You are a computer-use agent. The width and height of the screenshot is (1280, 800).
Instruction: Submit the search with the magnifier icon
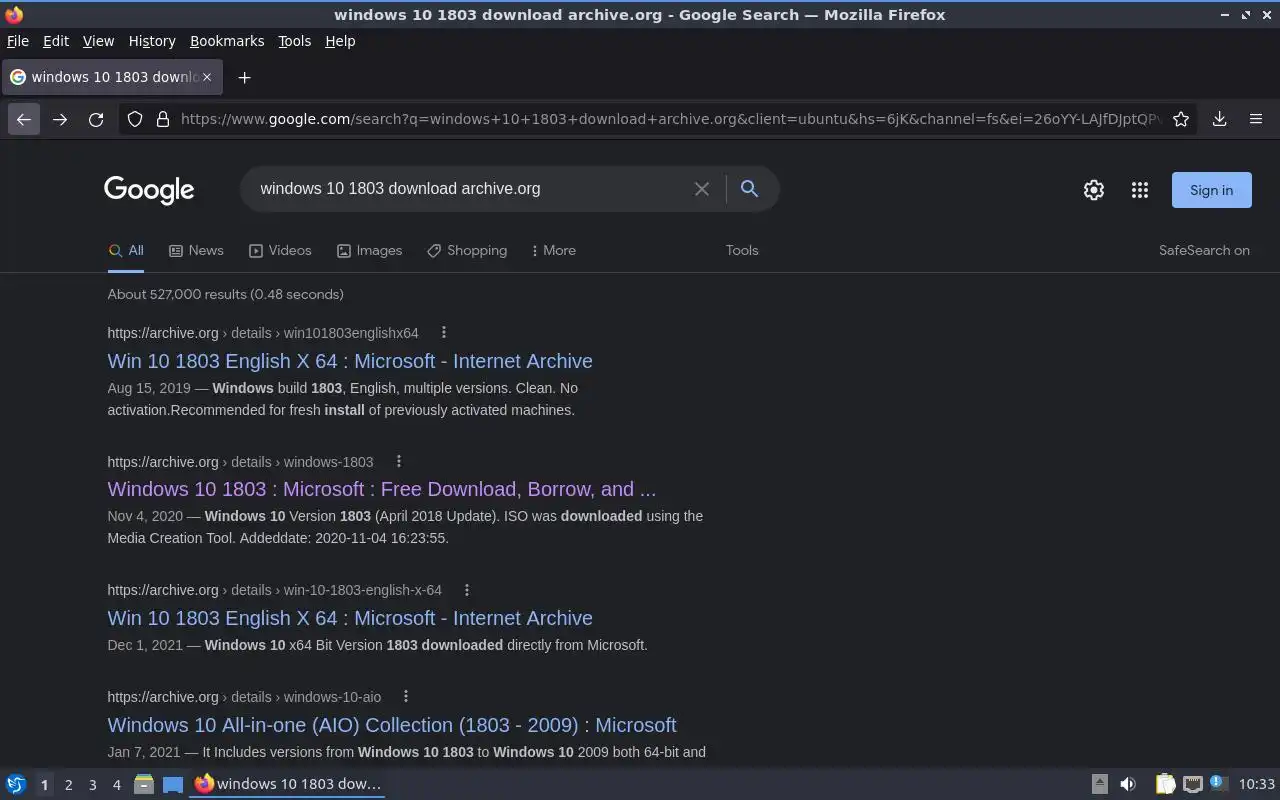pyautogui.click(x=749, y=189)
